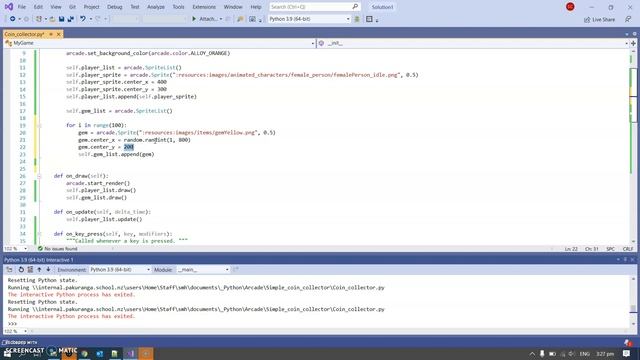Image resolution: width=640 pixels, height=360 pixels.
Task: Open the Analyze menu
Action: [x=156, y=7]
